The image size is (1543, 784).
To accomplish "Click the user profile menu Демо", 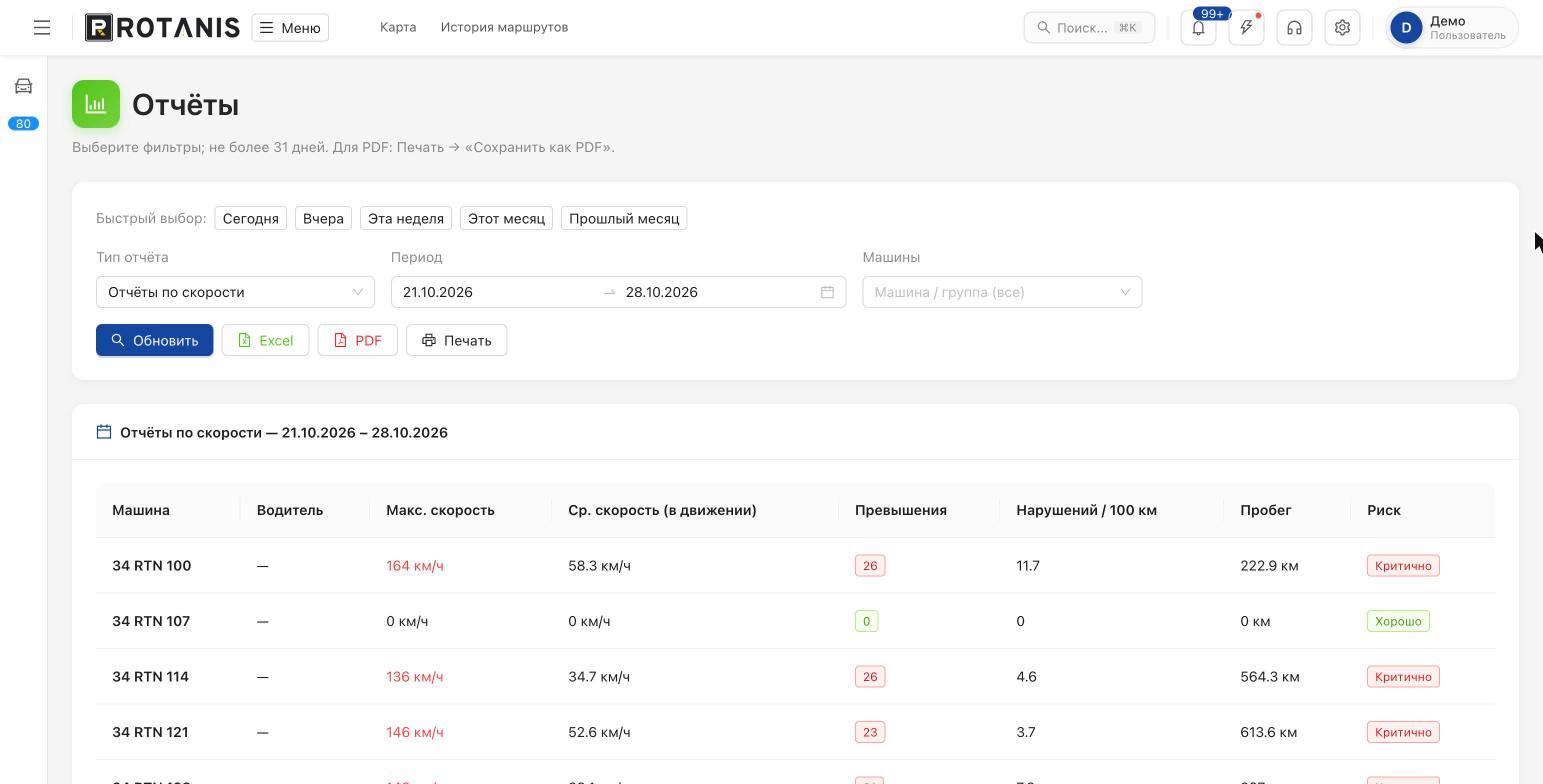I will [x=1452, y=28].
